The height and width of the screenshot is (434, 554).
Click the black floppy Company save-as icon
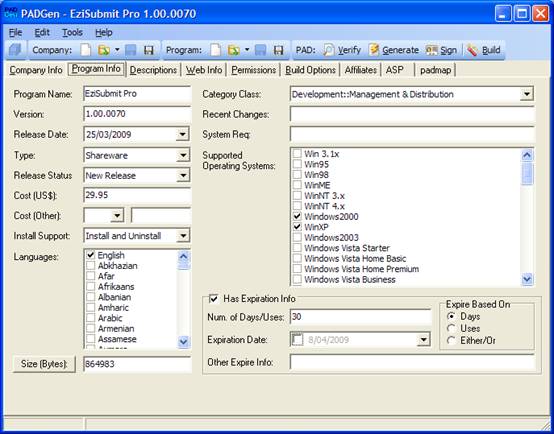tap(149, 50)
